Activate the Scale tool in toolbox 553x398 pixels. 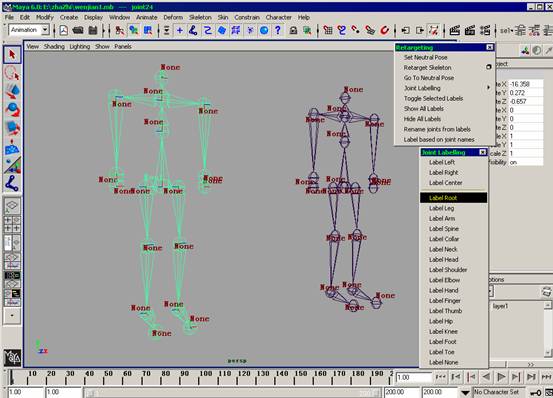click(12, 128)
